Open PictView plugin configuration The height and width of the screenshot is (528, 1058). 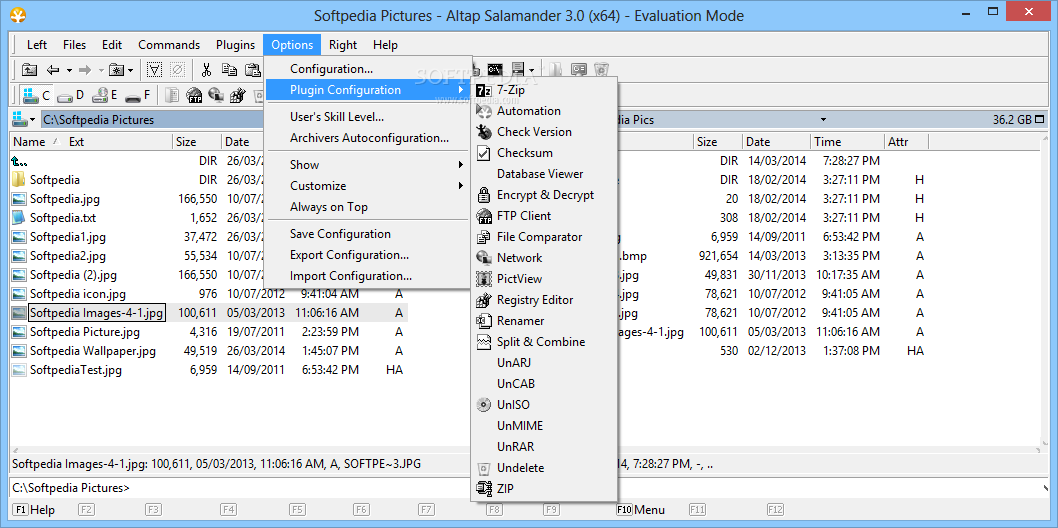pos(544,278)
